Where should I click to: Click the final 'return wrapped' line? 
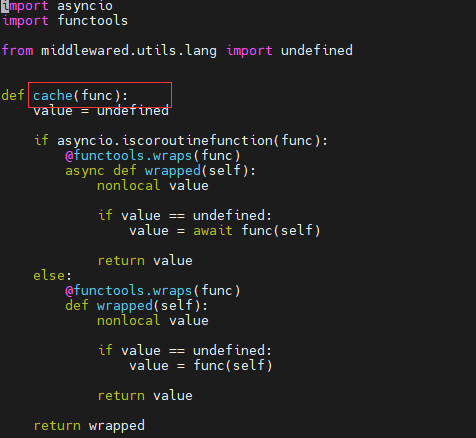tap(89, 426)
